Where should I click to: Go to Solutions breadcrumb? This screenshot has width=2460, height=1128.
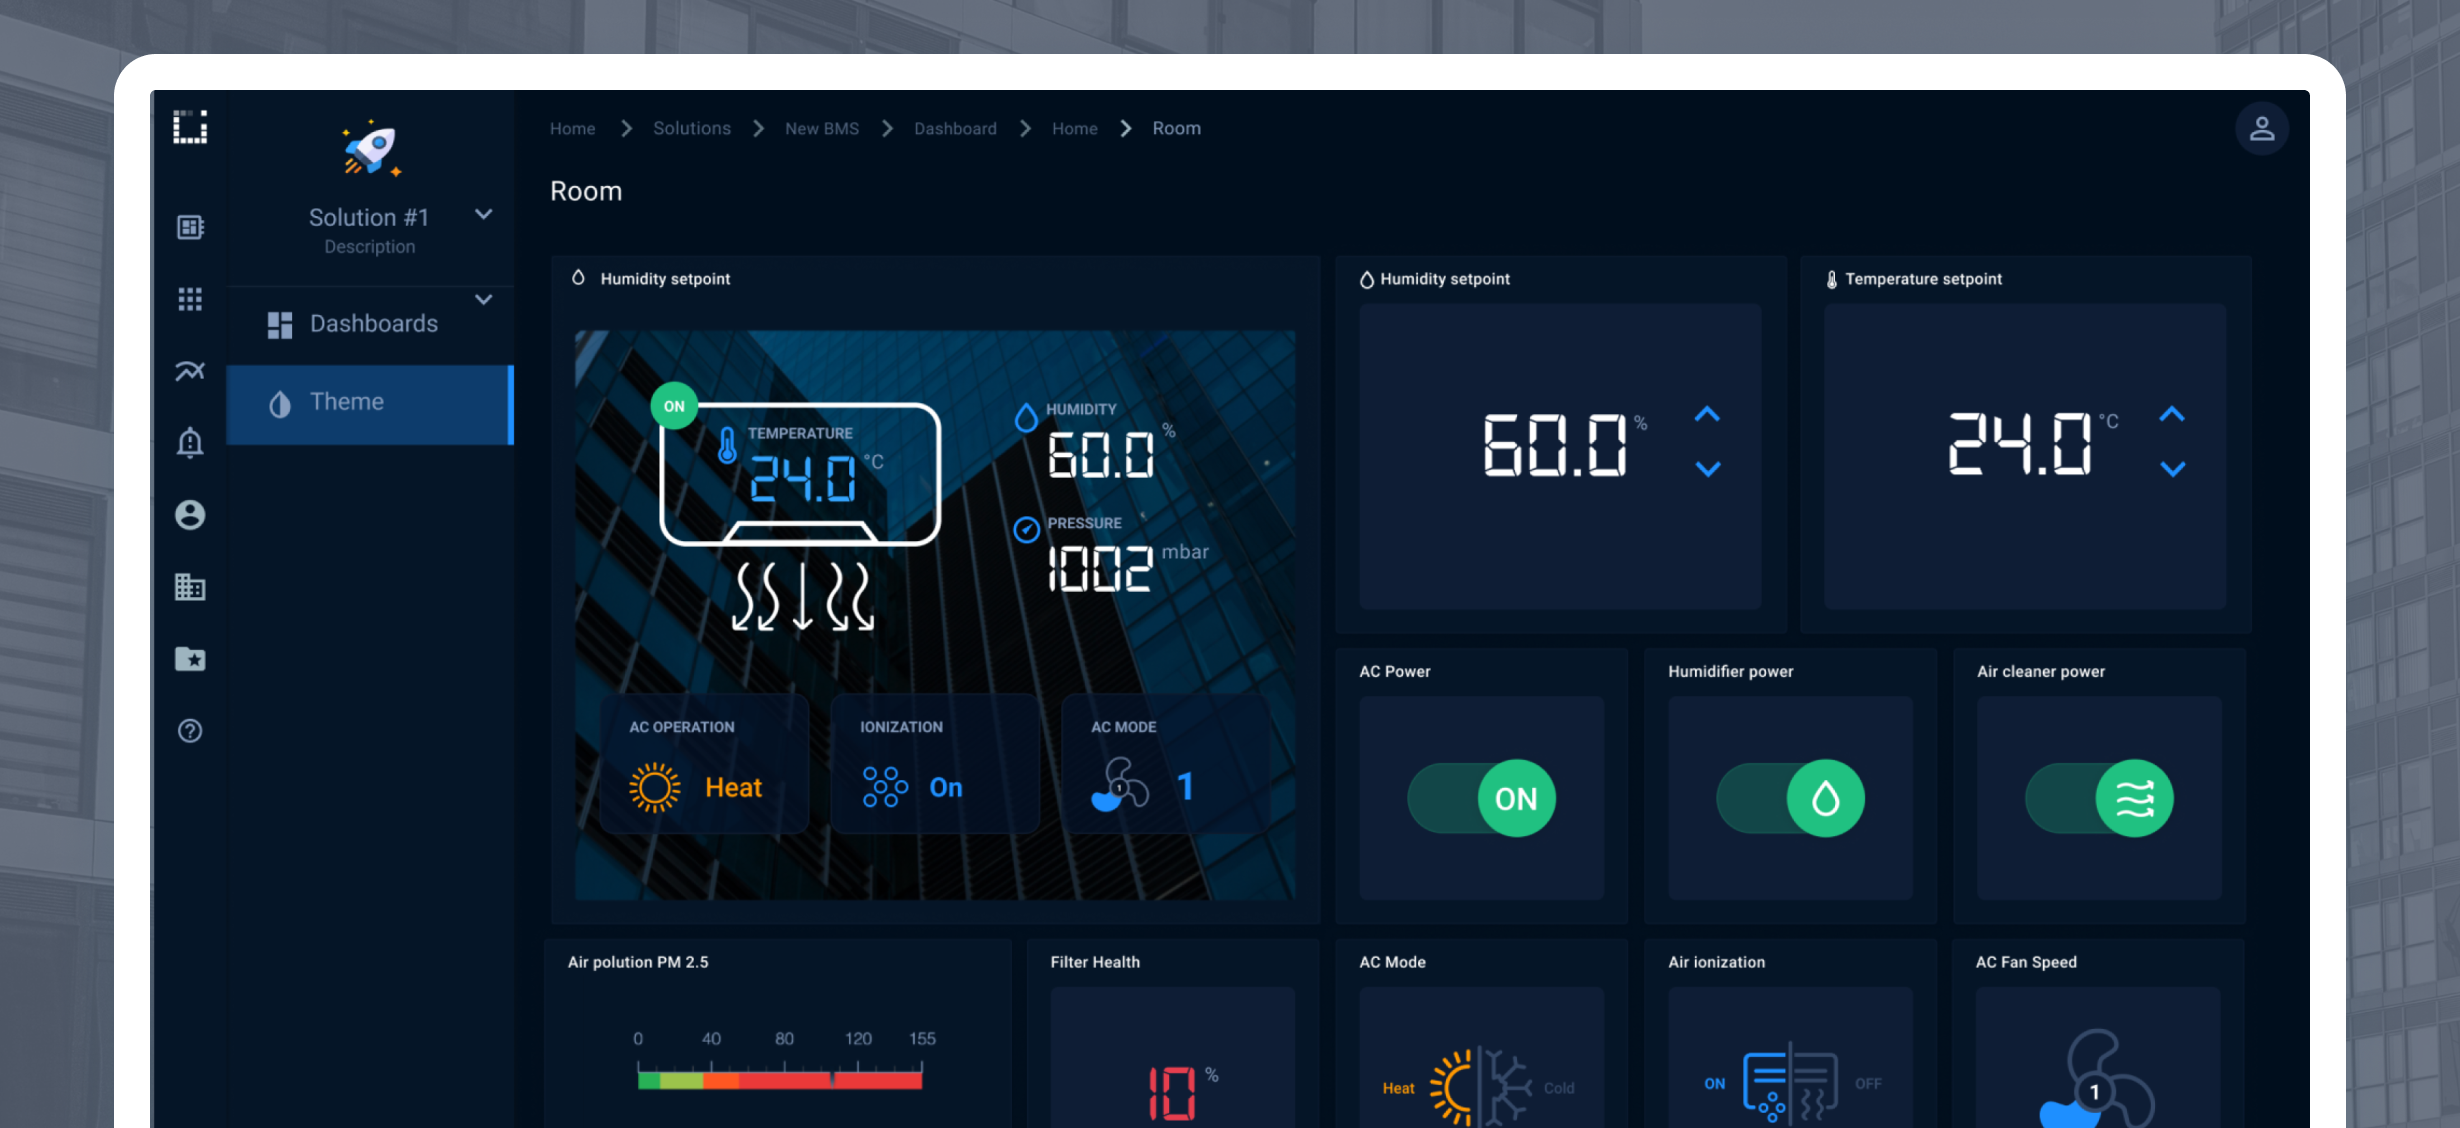click(692, 128)
